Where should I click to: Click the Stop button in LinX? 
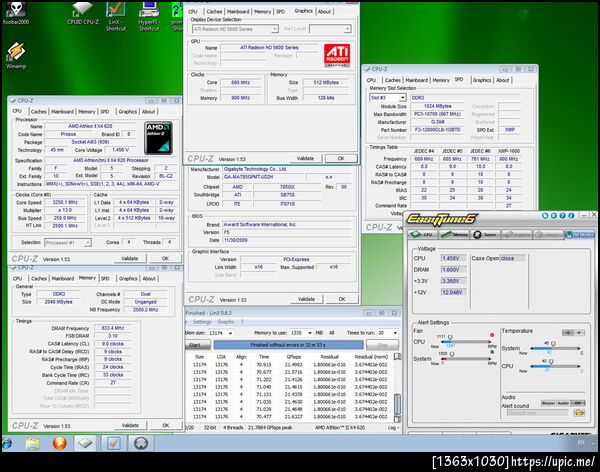382,345
